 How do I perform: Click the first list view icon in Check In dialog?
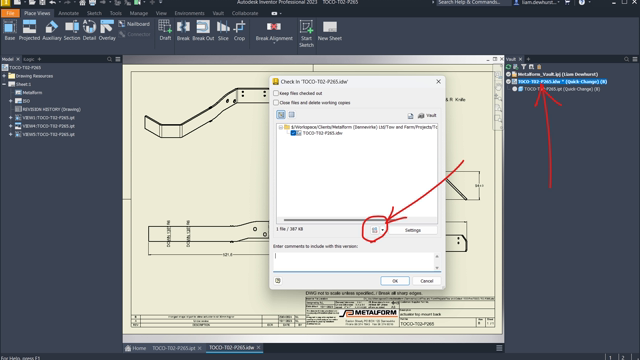(281, 115)
